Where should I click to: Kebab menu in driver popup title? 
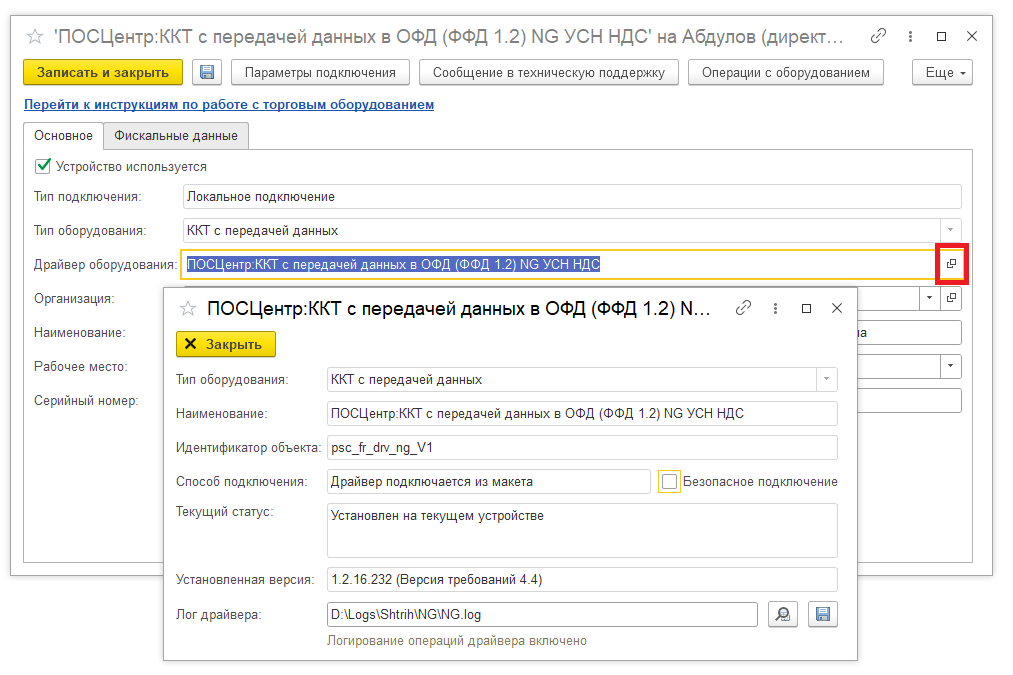tap(775, 309)
